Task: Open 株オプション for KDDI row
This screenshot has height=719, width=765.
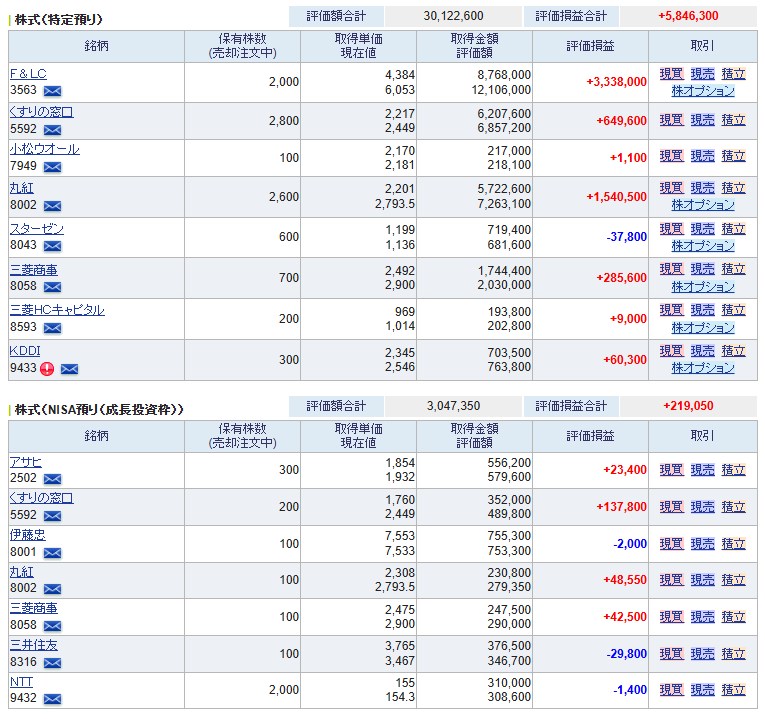Action: (x=703, y=368)
